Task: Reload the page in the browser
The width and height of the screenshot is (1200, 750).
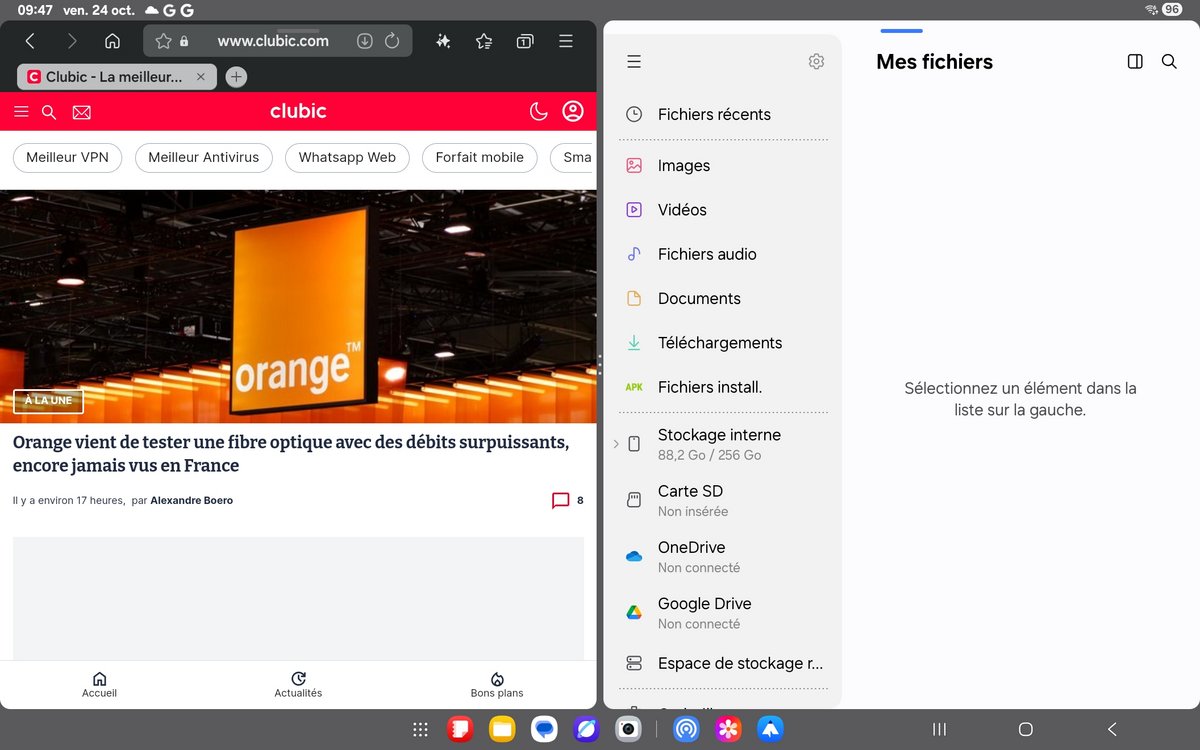Action: tap(392, 41)
